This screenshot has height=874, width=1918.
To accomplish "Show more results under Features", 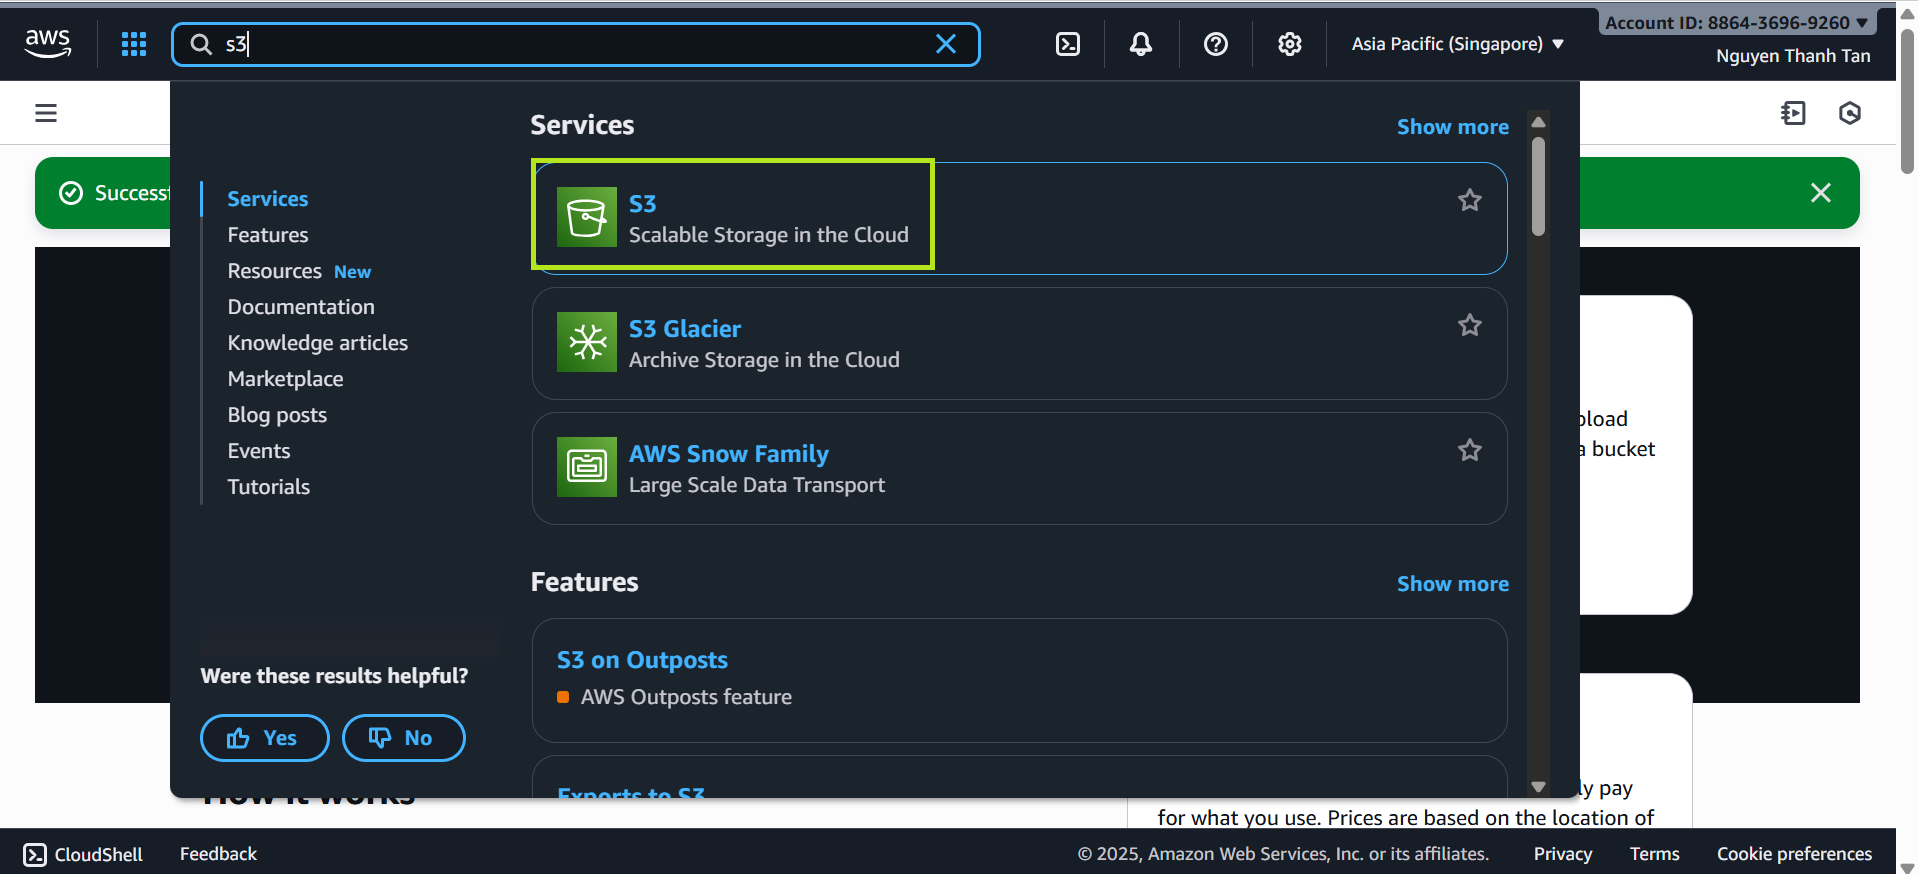I will click(x=1452, y=584).
